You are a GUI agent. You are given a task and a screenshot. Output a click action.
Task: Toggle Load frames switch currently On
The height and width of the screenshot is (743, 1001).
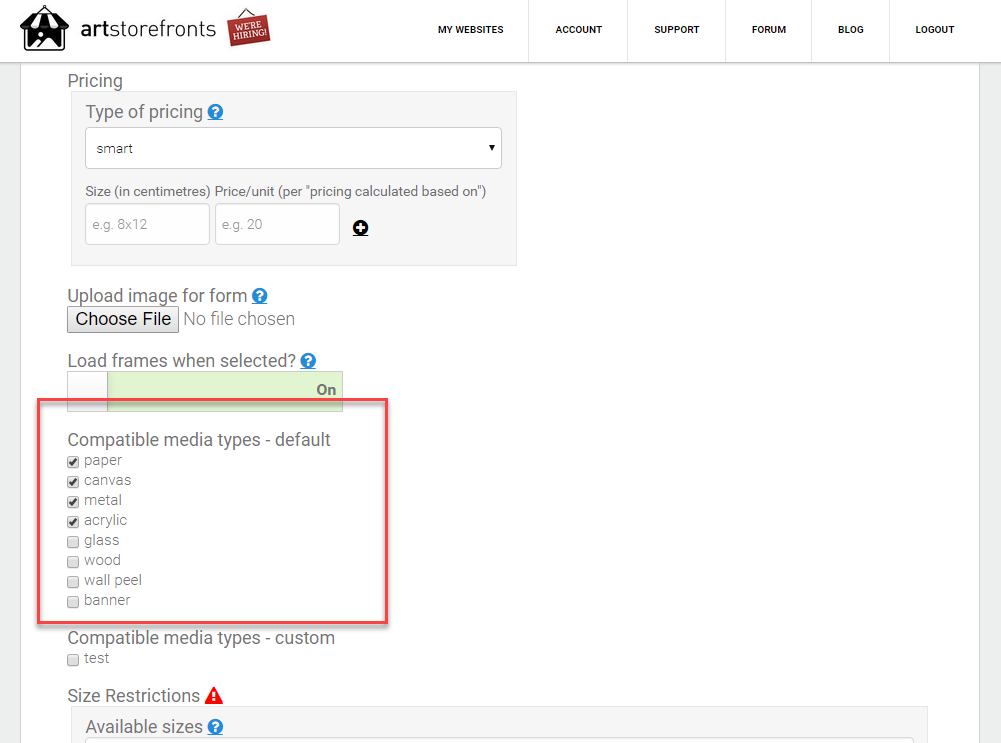[x=205, y=391]
